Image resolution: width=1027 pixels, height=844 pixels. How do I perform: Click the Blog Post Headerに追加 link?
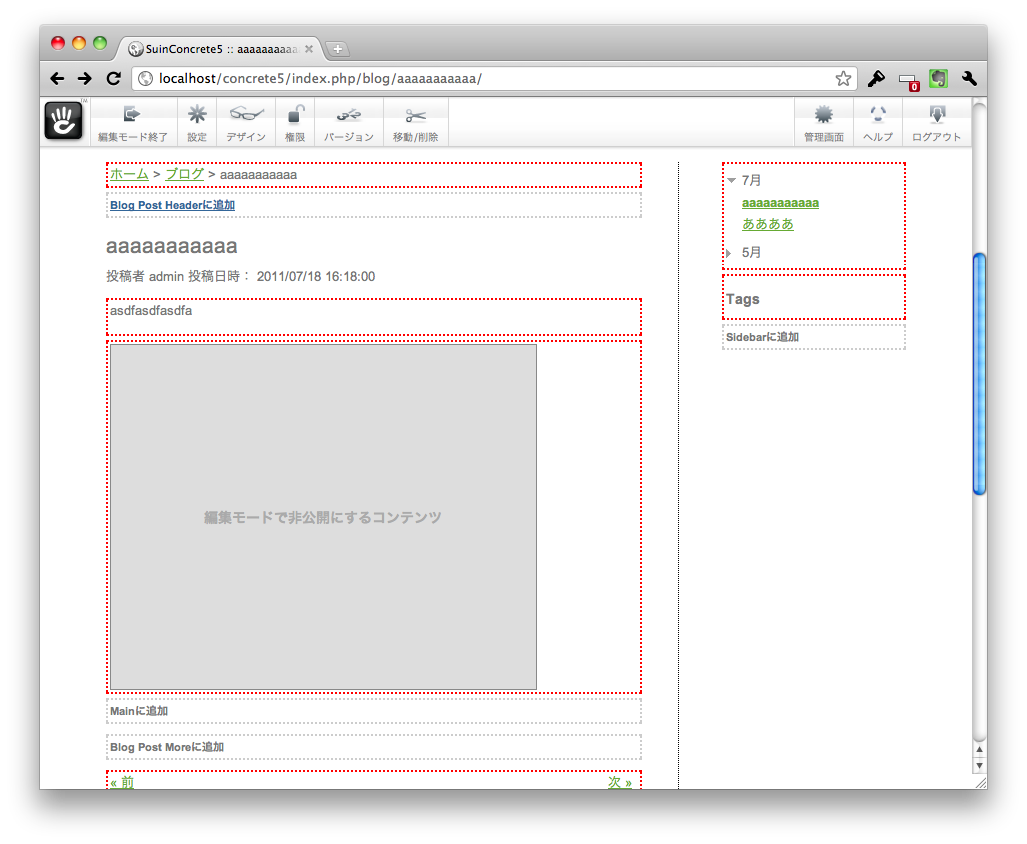pos(172,205)
